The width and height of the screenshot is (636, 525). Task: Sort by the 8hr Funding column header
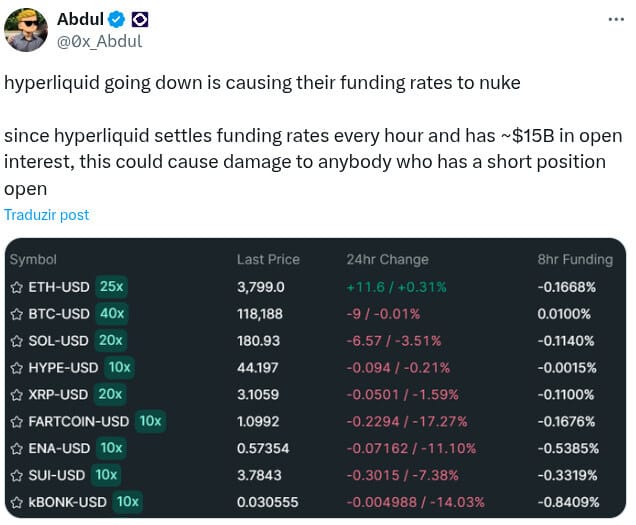[x=575, y=259]
